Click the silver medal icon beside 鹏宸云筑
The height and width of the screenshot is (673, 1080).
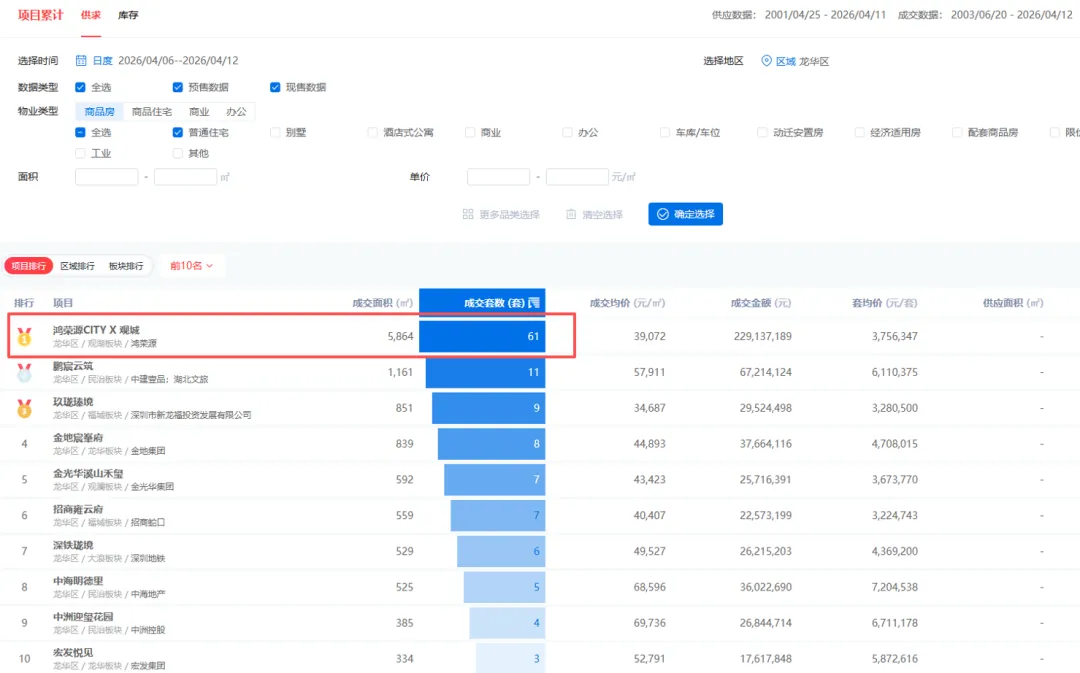[24, 373]
